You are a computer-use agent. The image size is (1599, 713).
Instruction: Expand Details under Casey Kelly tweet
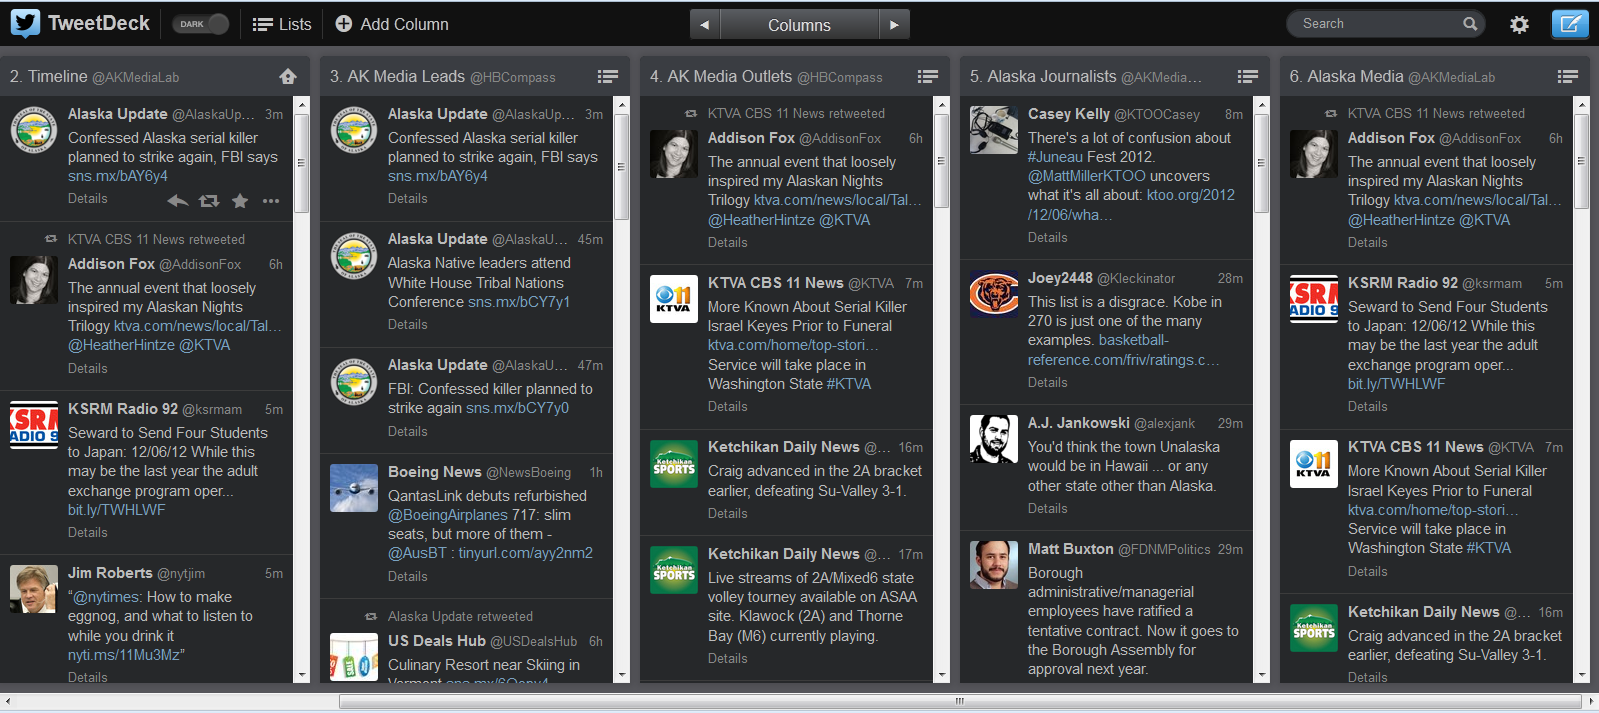(x=1048, y=237)
